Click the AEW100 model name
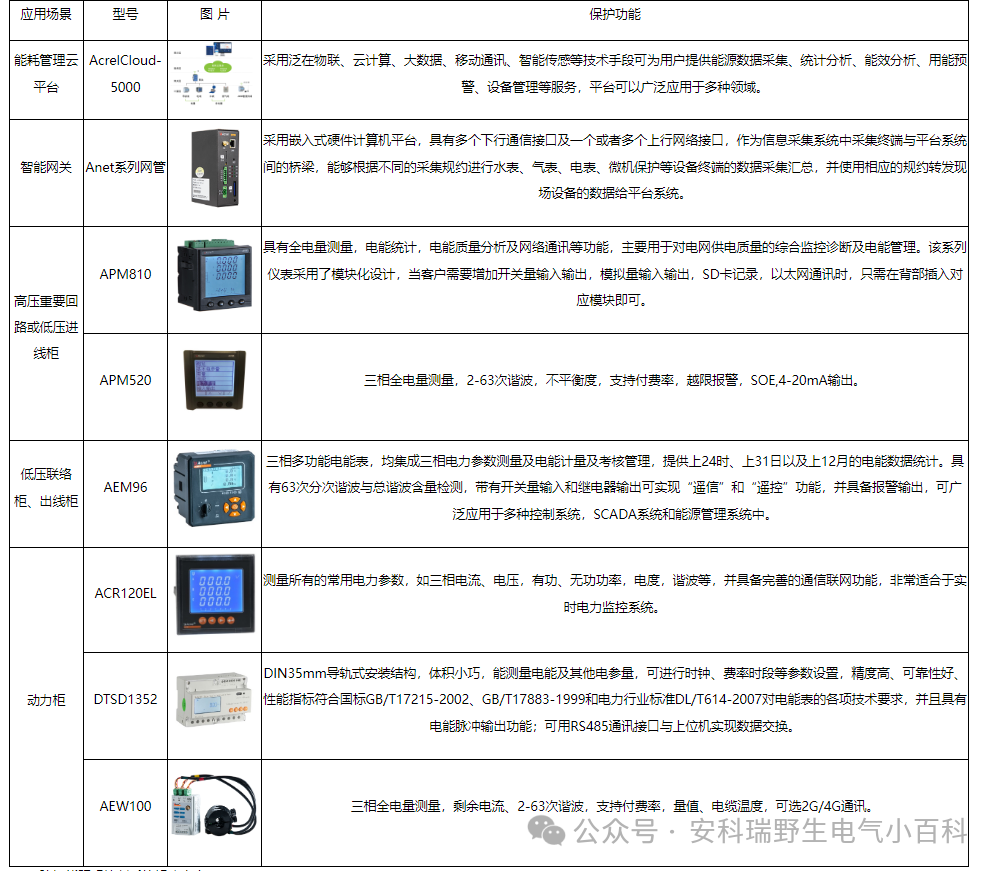Viewport: 999px width, 871px height. coord(126,807)
